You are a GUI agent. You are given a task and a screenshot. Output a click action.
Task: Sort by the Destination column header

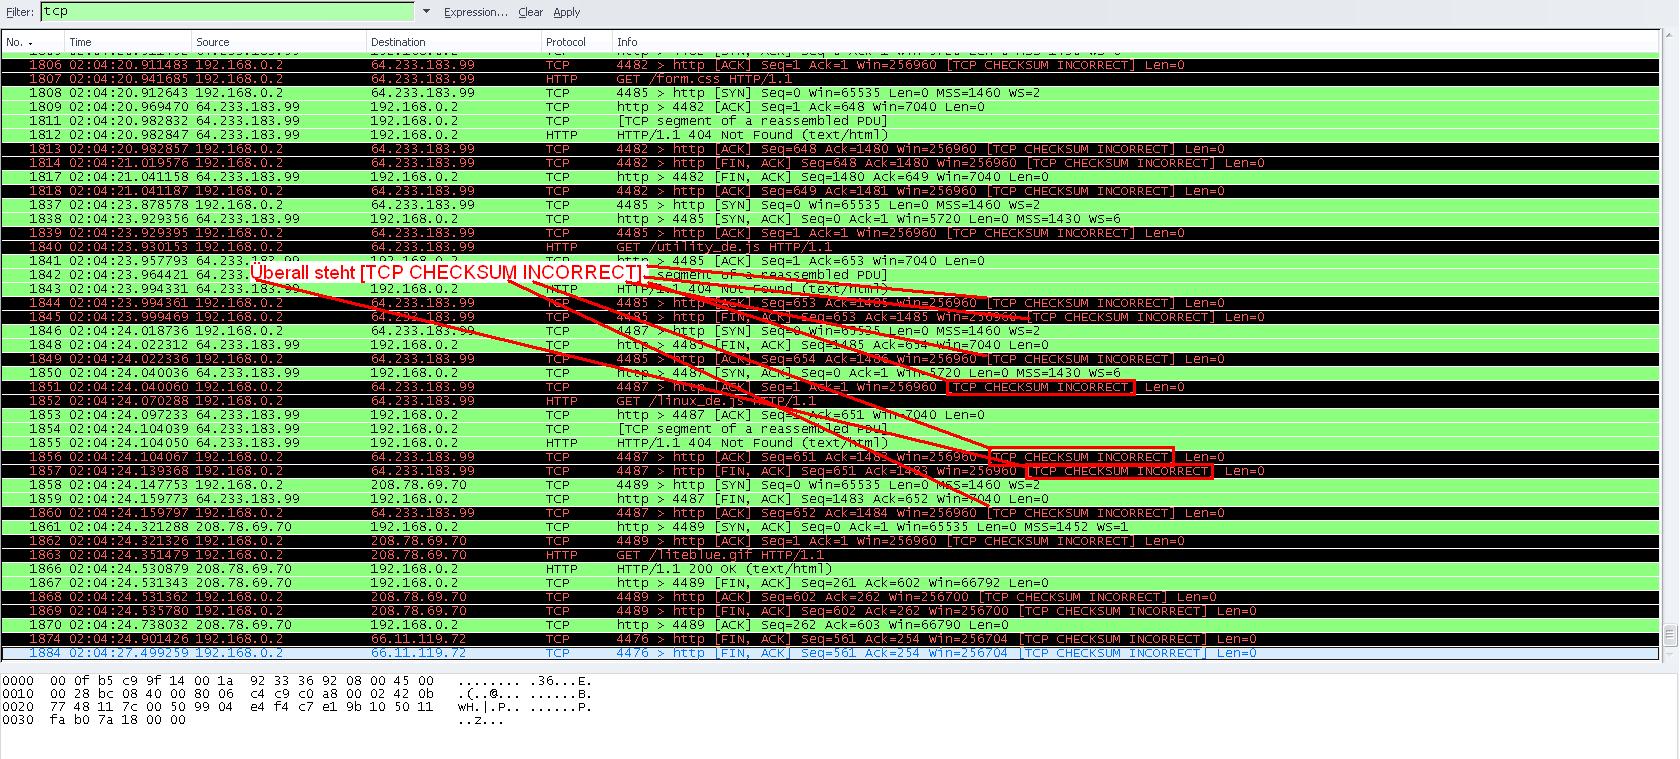coord(398,42)
